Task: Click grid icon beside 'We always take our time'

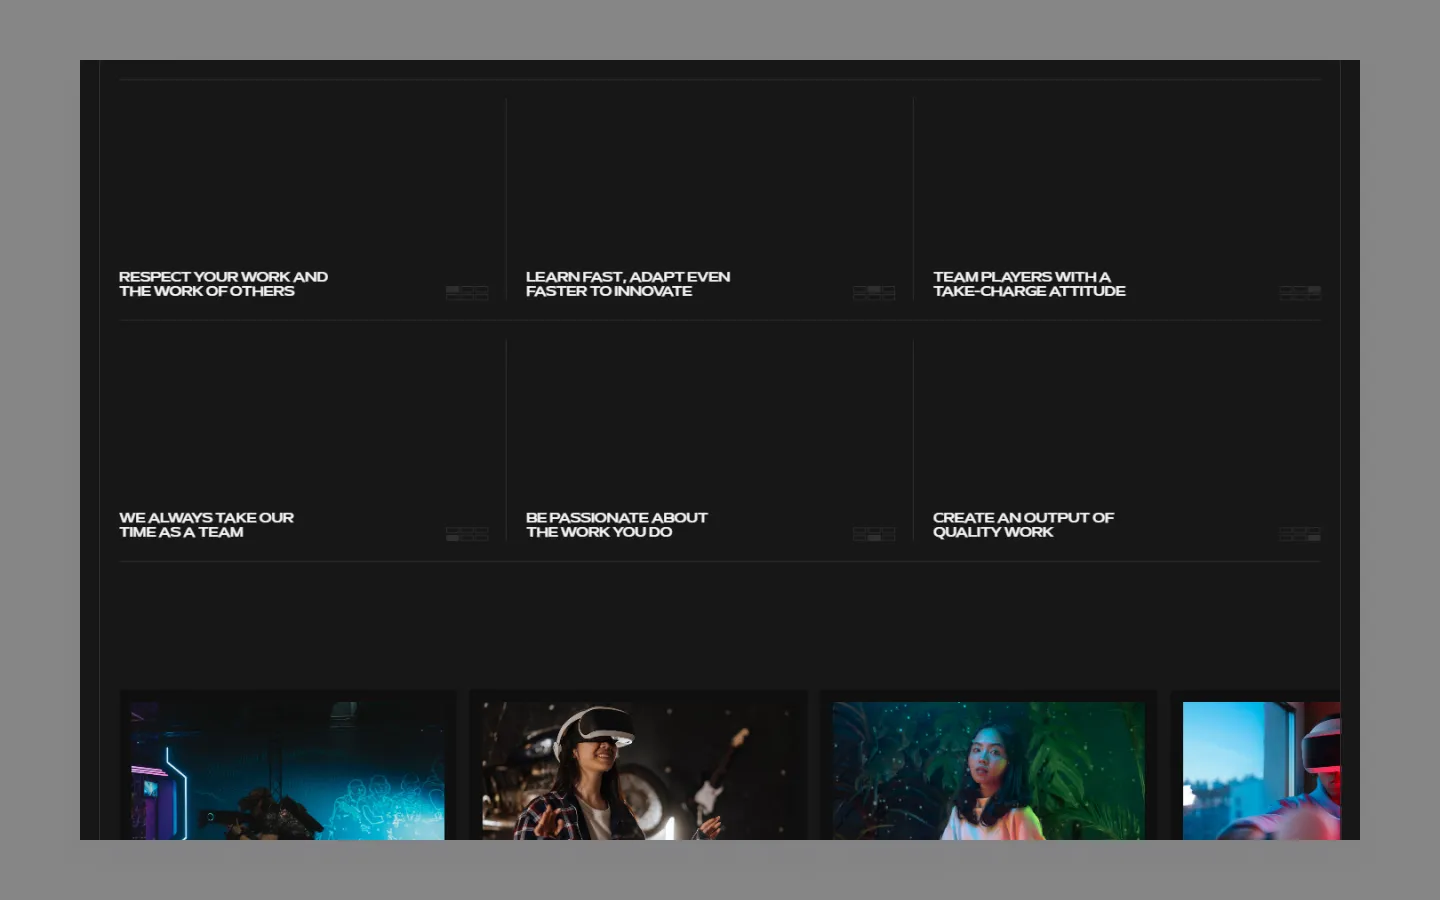Action: pos(467,534)
